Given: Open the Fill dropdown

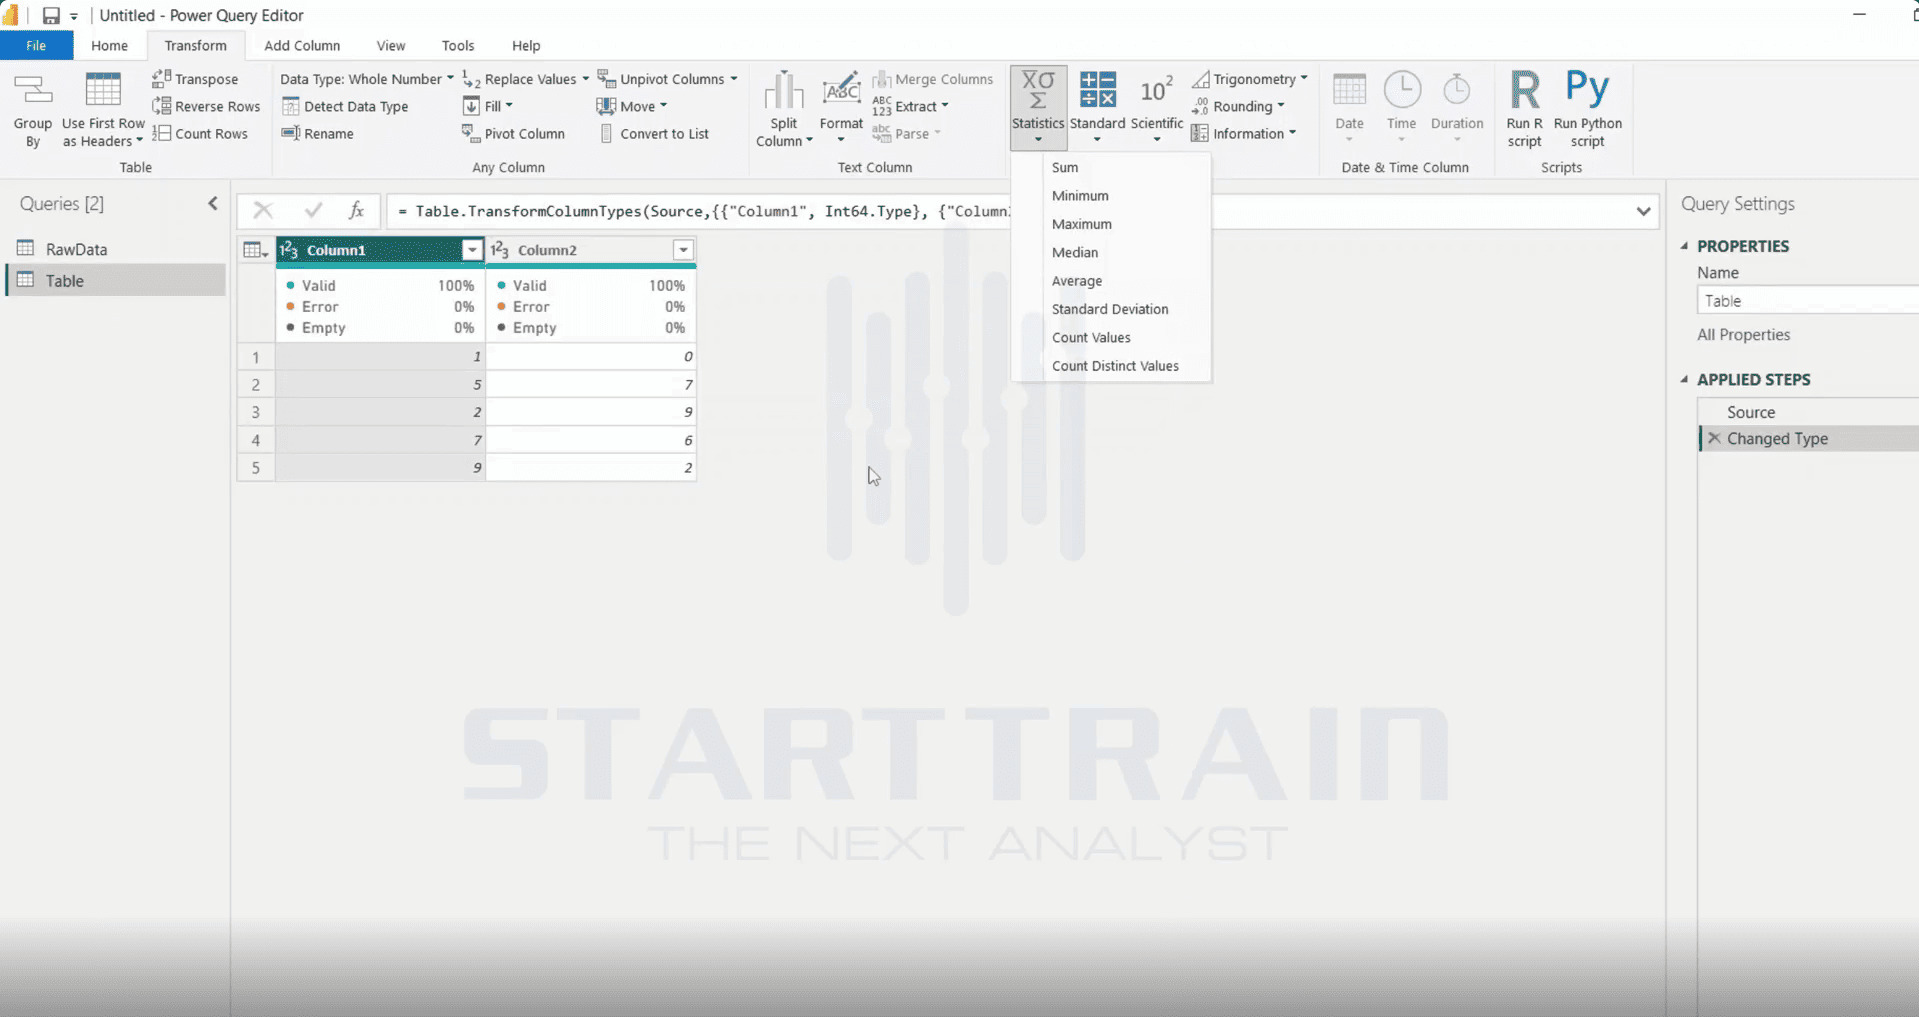Looking at the screenshot, I should (x=488, y=106).
